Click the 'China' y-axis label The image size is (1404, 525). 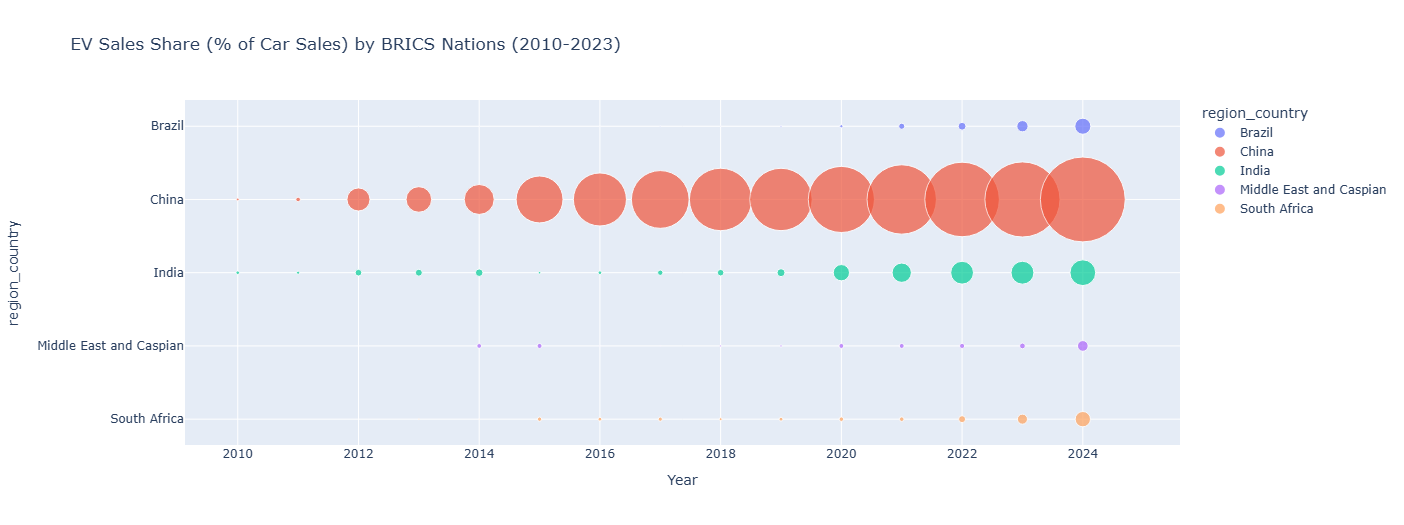click(x=168, y=199)
